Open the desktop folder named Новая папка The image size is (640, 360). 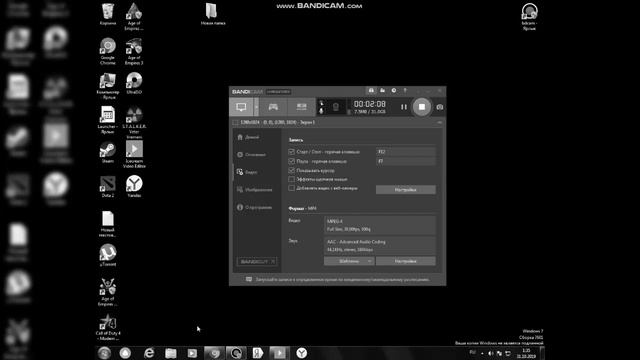pos(213,14)
